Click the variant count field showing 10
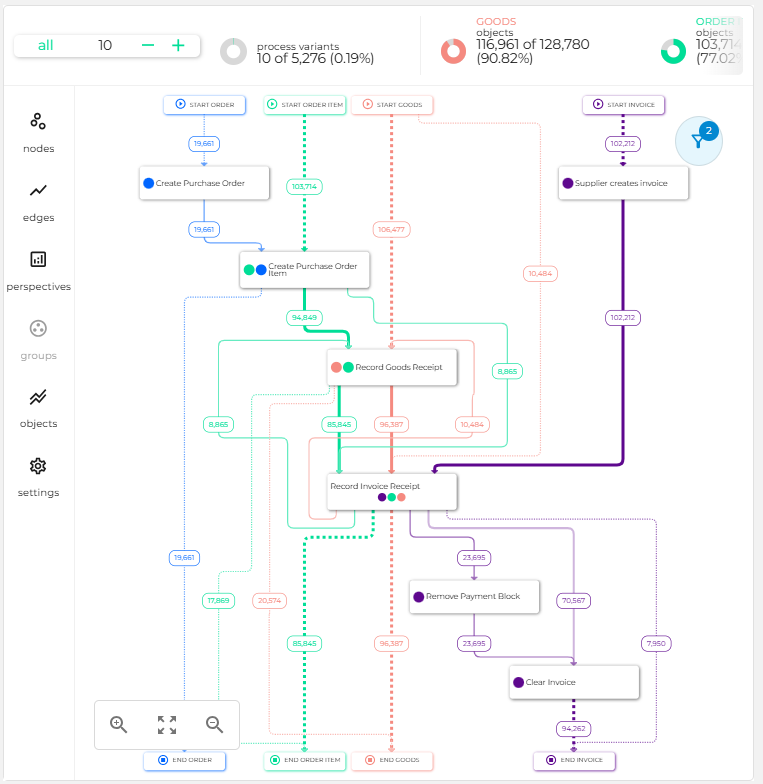The image size is (763, 784). click(105, 46)
